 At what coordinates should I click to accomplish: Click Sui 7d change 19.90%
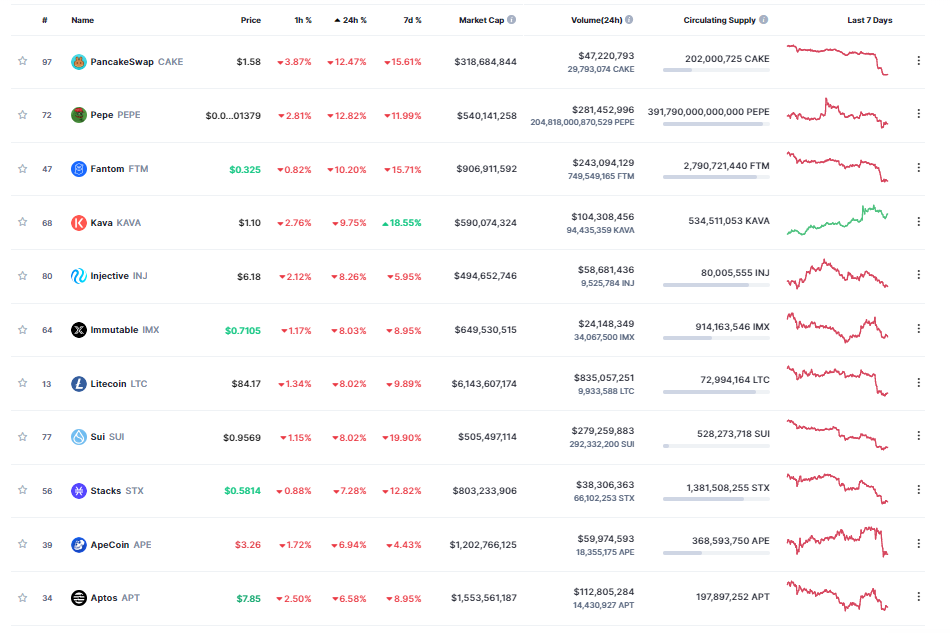tap(402, 437)
